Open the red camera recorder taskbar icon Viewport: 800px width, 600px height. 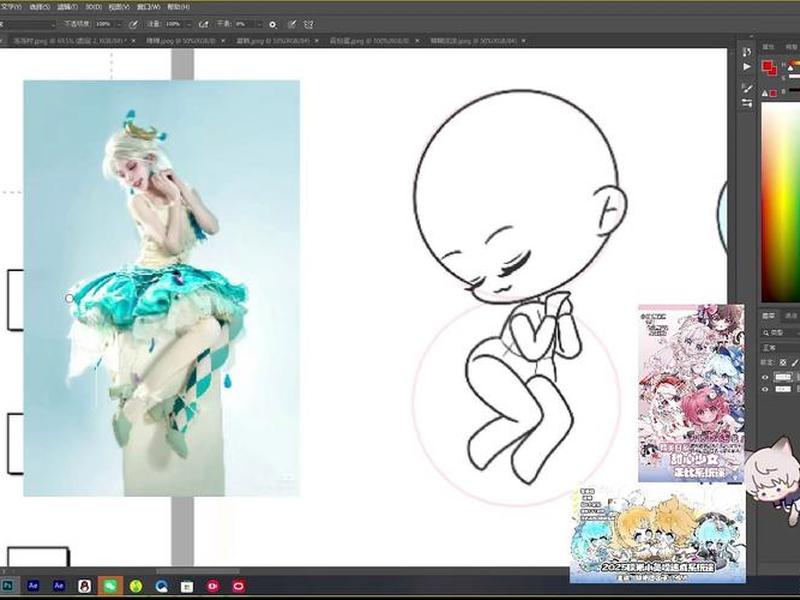click(x=213, y=586)
